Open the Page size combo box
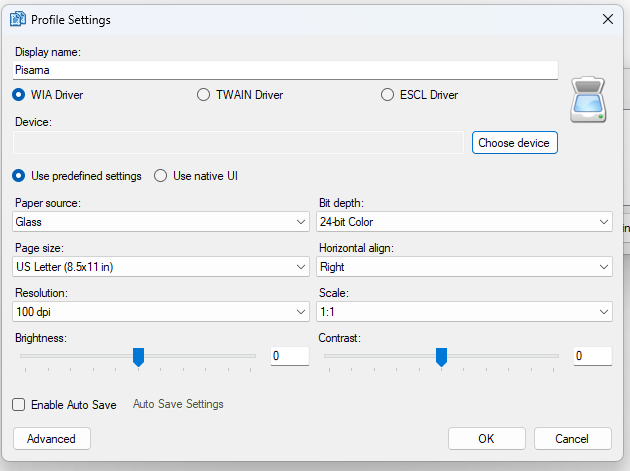Screen dimensions: 630x471 pyautogui.click(x=161, y=267)
